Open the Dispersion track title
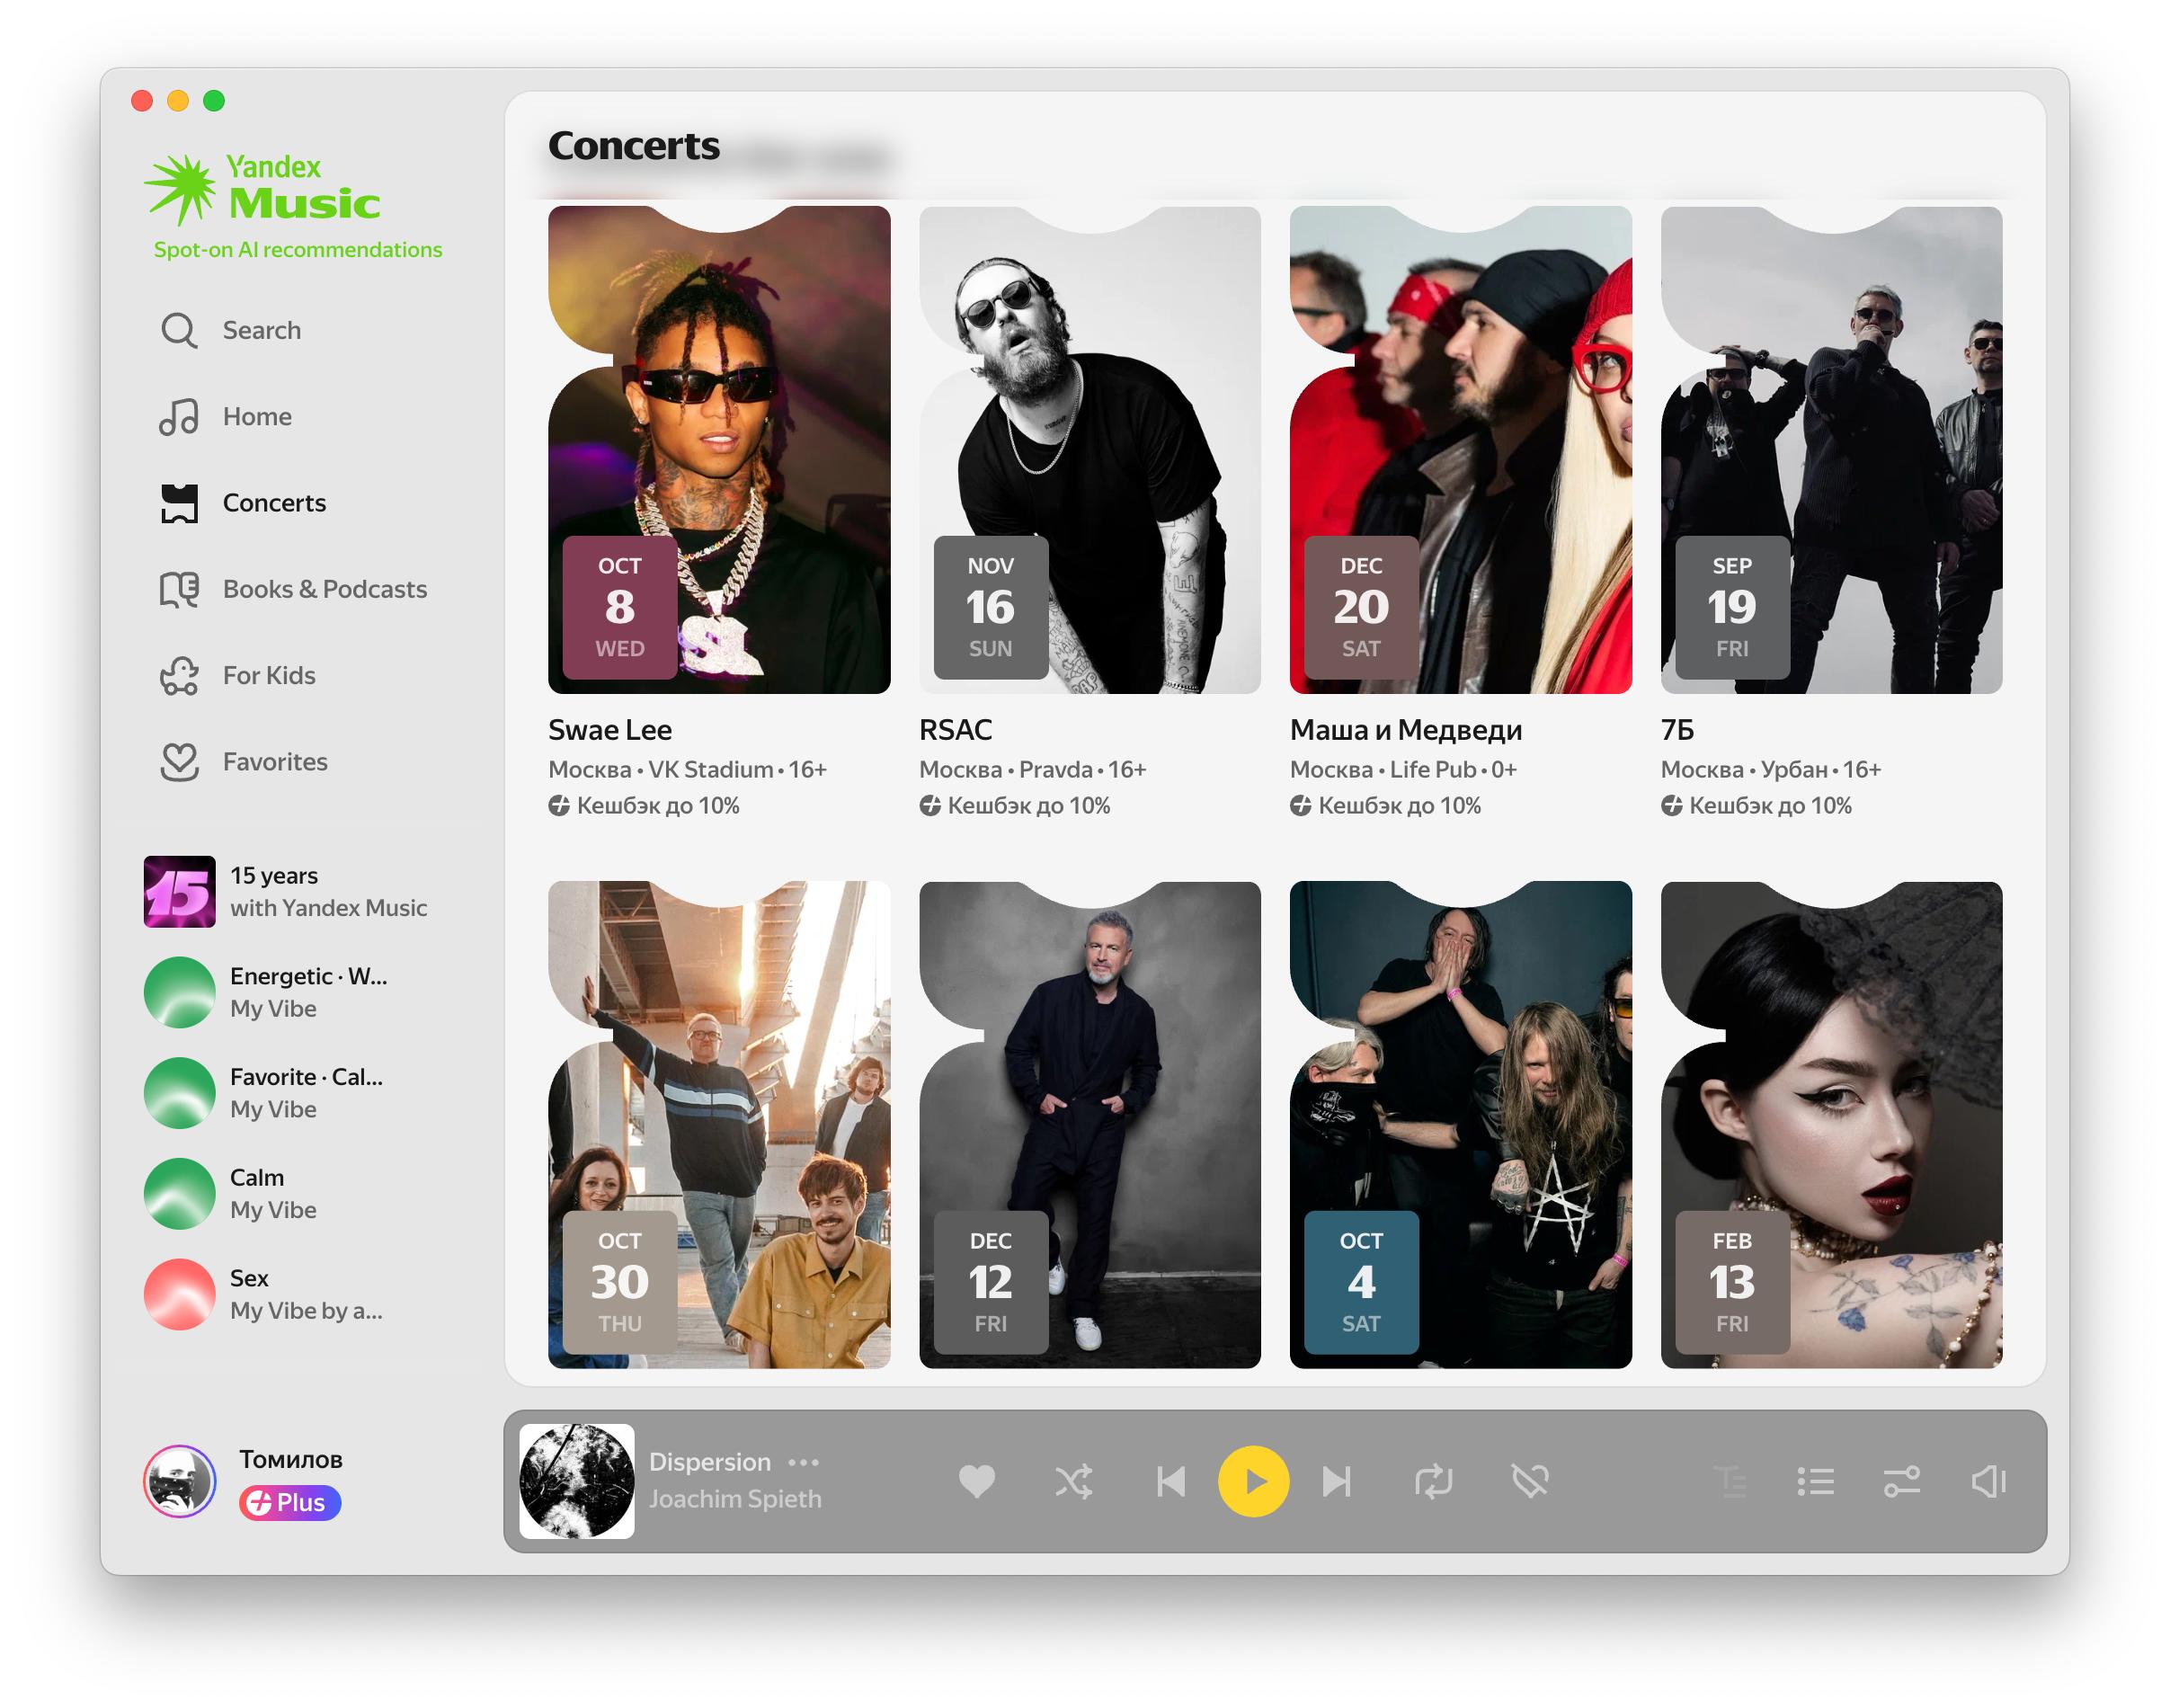Image resolution: width=2170 pixels, height=1708 pixels. point(710,1462)
